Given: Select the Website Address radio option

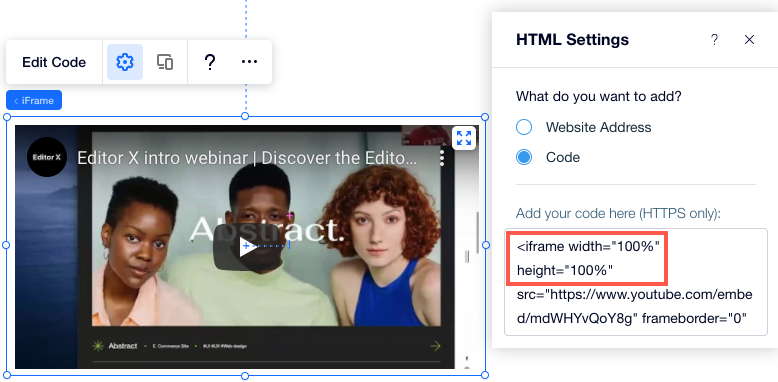Looking at the screenshot, I should click(x=524, y=127).
